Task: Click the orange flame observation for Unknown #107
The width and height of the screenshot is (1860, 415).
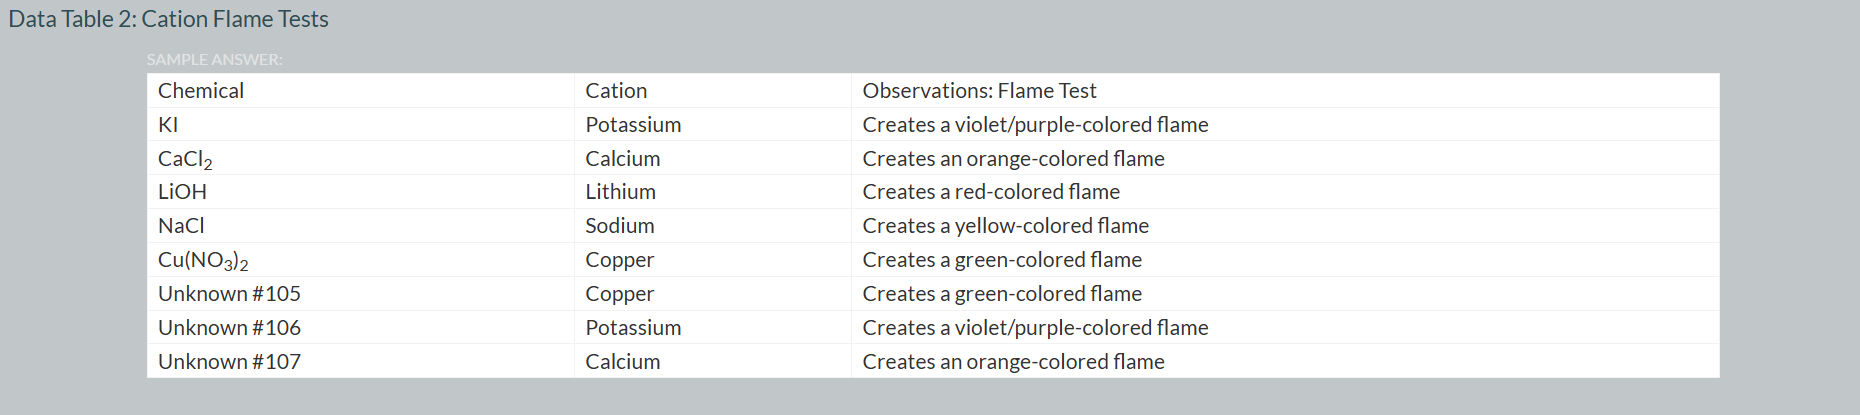Action: pos(1013,362)
